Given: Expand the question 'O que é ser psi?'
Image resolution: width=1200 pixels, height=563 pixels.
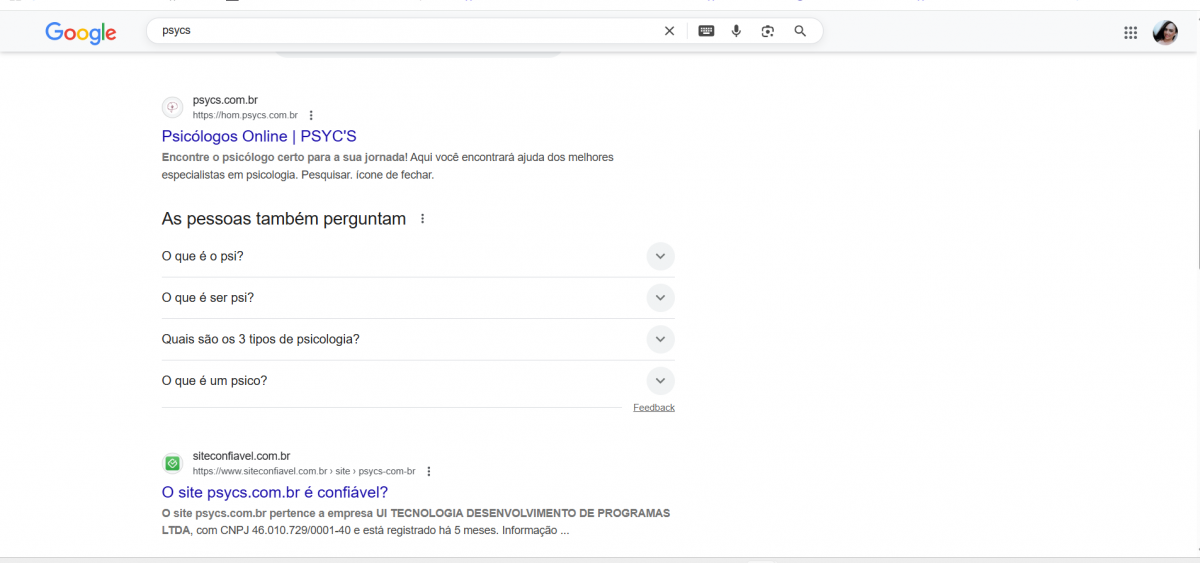Looking at the screenshot, I should 659,298.
